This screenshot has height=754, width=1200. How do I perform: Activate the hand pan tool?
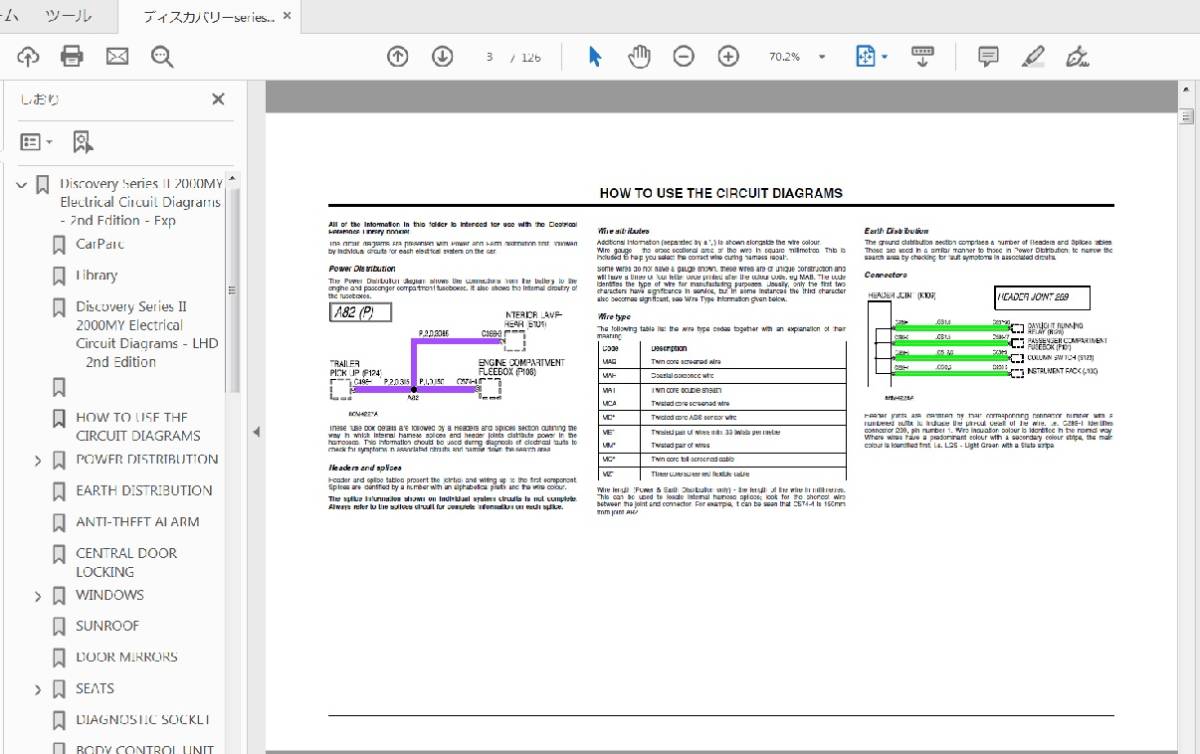639,56
